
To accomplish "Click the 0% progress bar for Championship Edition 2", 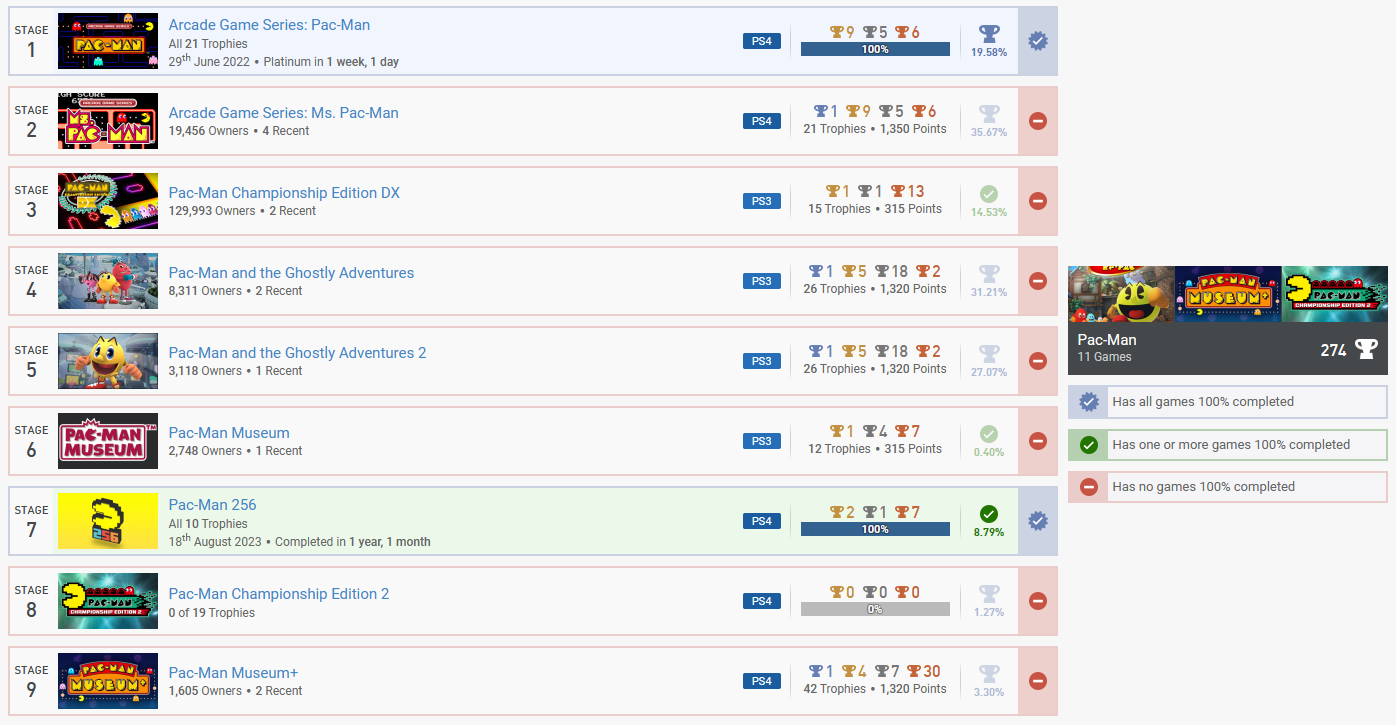I will (x=875, y=609).
